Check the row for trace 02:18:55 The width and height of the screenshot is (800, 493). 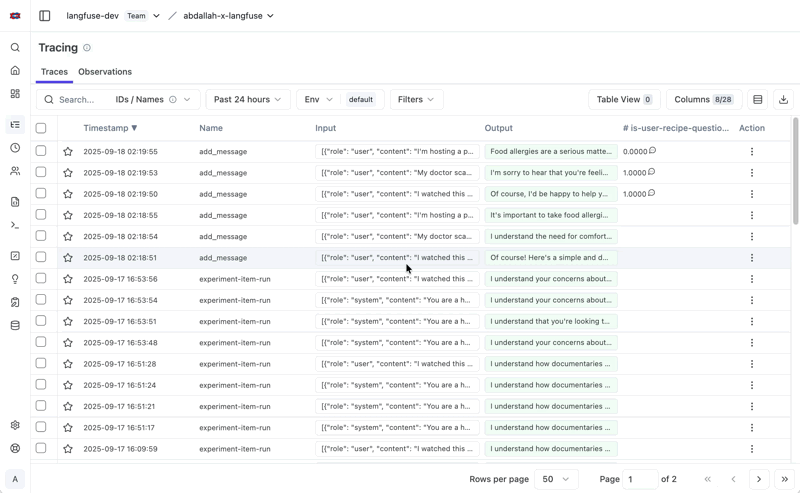[x=41, y=214]
